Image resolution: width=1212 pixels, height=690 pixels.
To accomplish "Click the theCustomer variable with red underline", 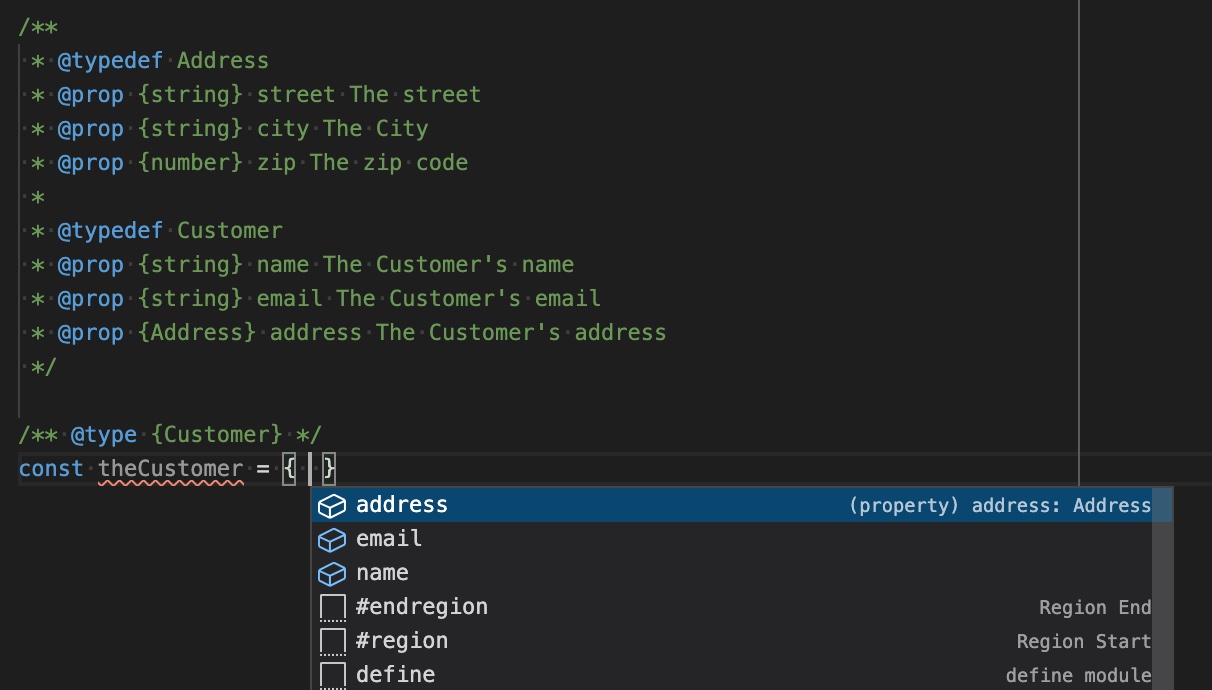I will click(x=170, y=468).
